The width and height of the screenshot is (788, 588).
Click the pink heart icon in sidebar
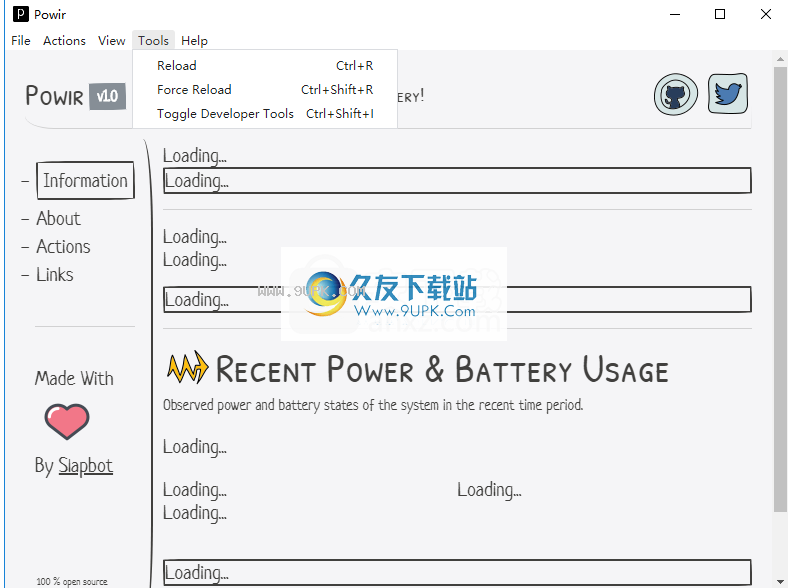[67, 421]
